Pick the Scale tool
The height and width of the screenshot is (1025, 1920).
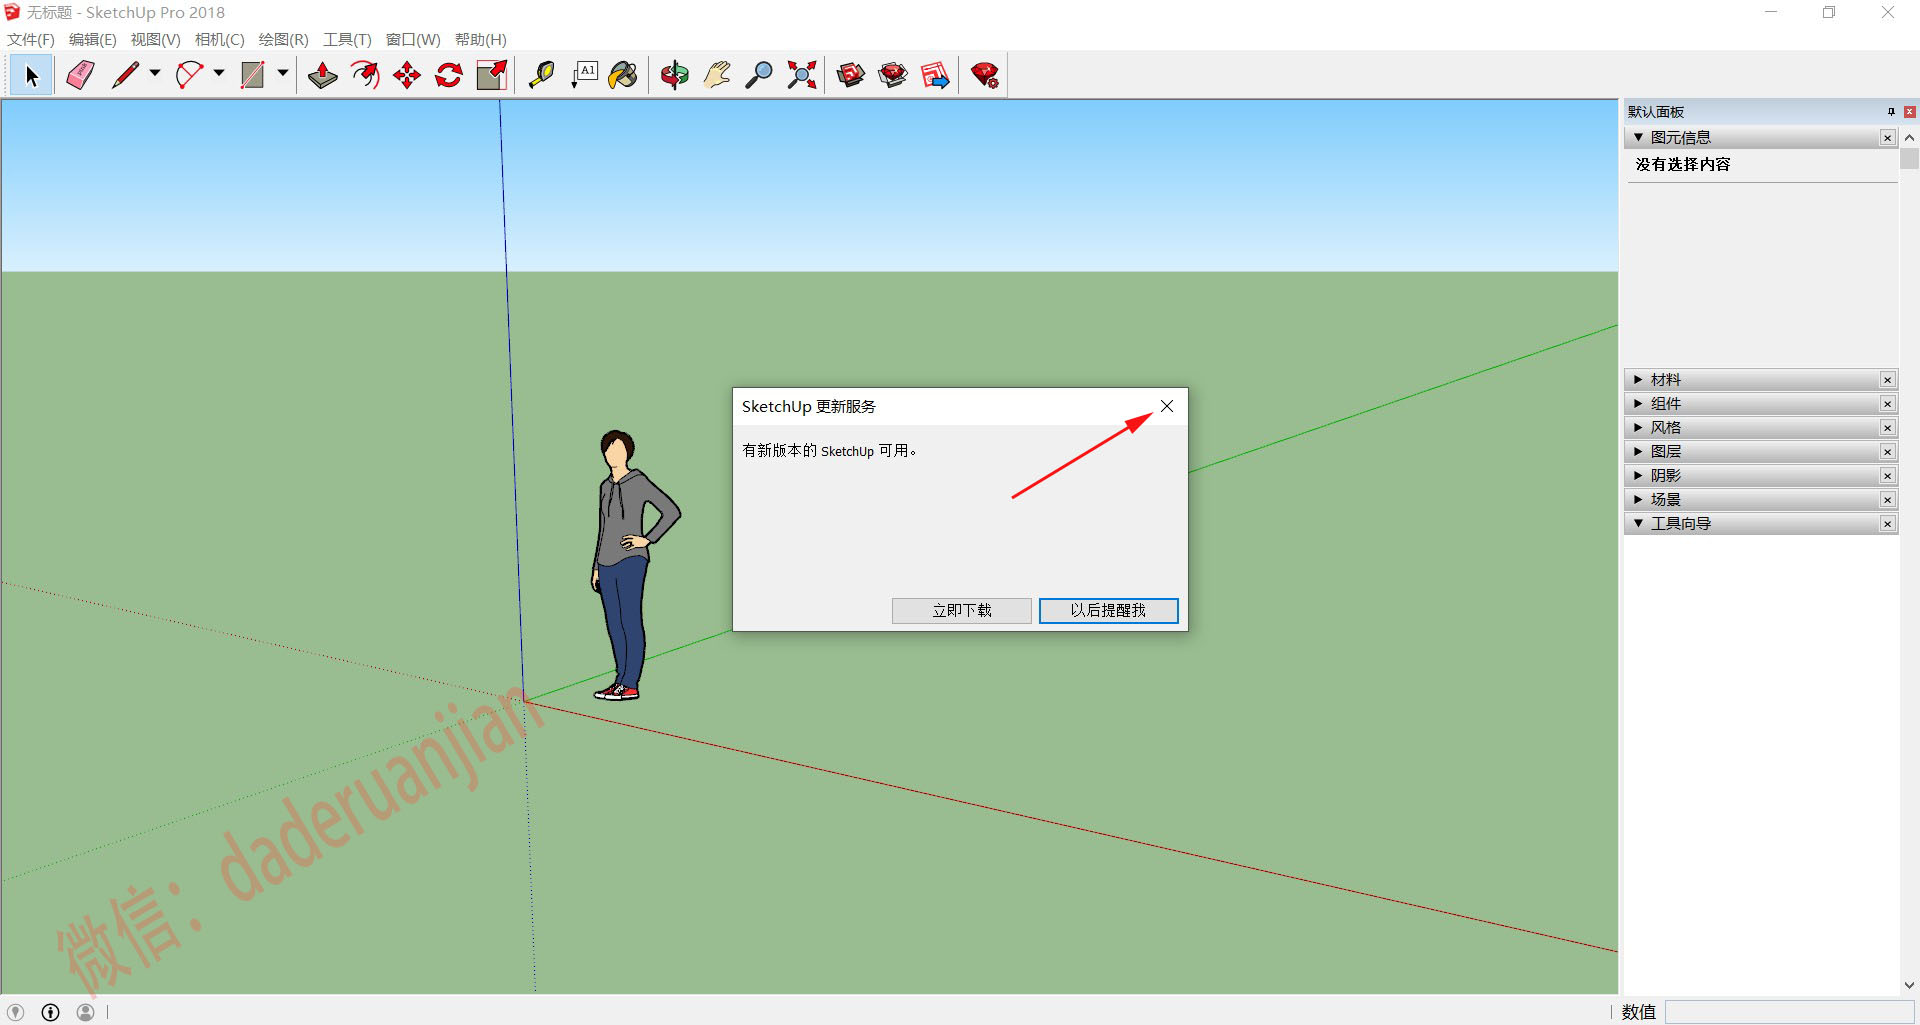pyautogui.click(x=491, y=75)
